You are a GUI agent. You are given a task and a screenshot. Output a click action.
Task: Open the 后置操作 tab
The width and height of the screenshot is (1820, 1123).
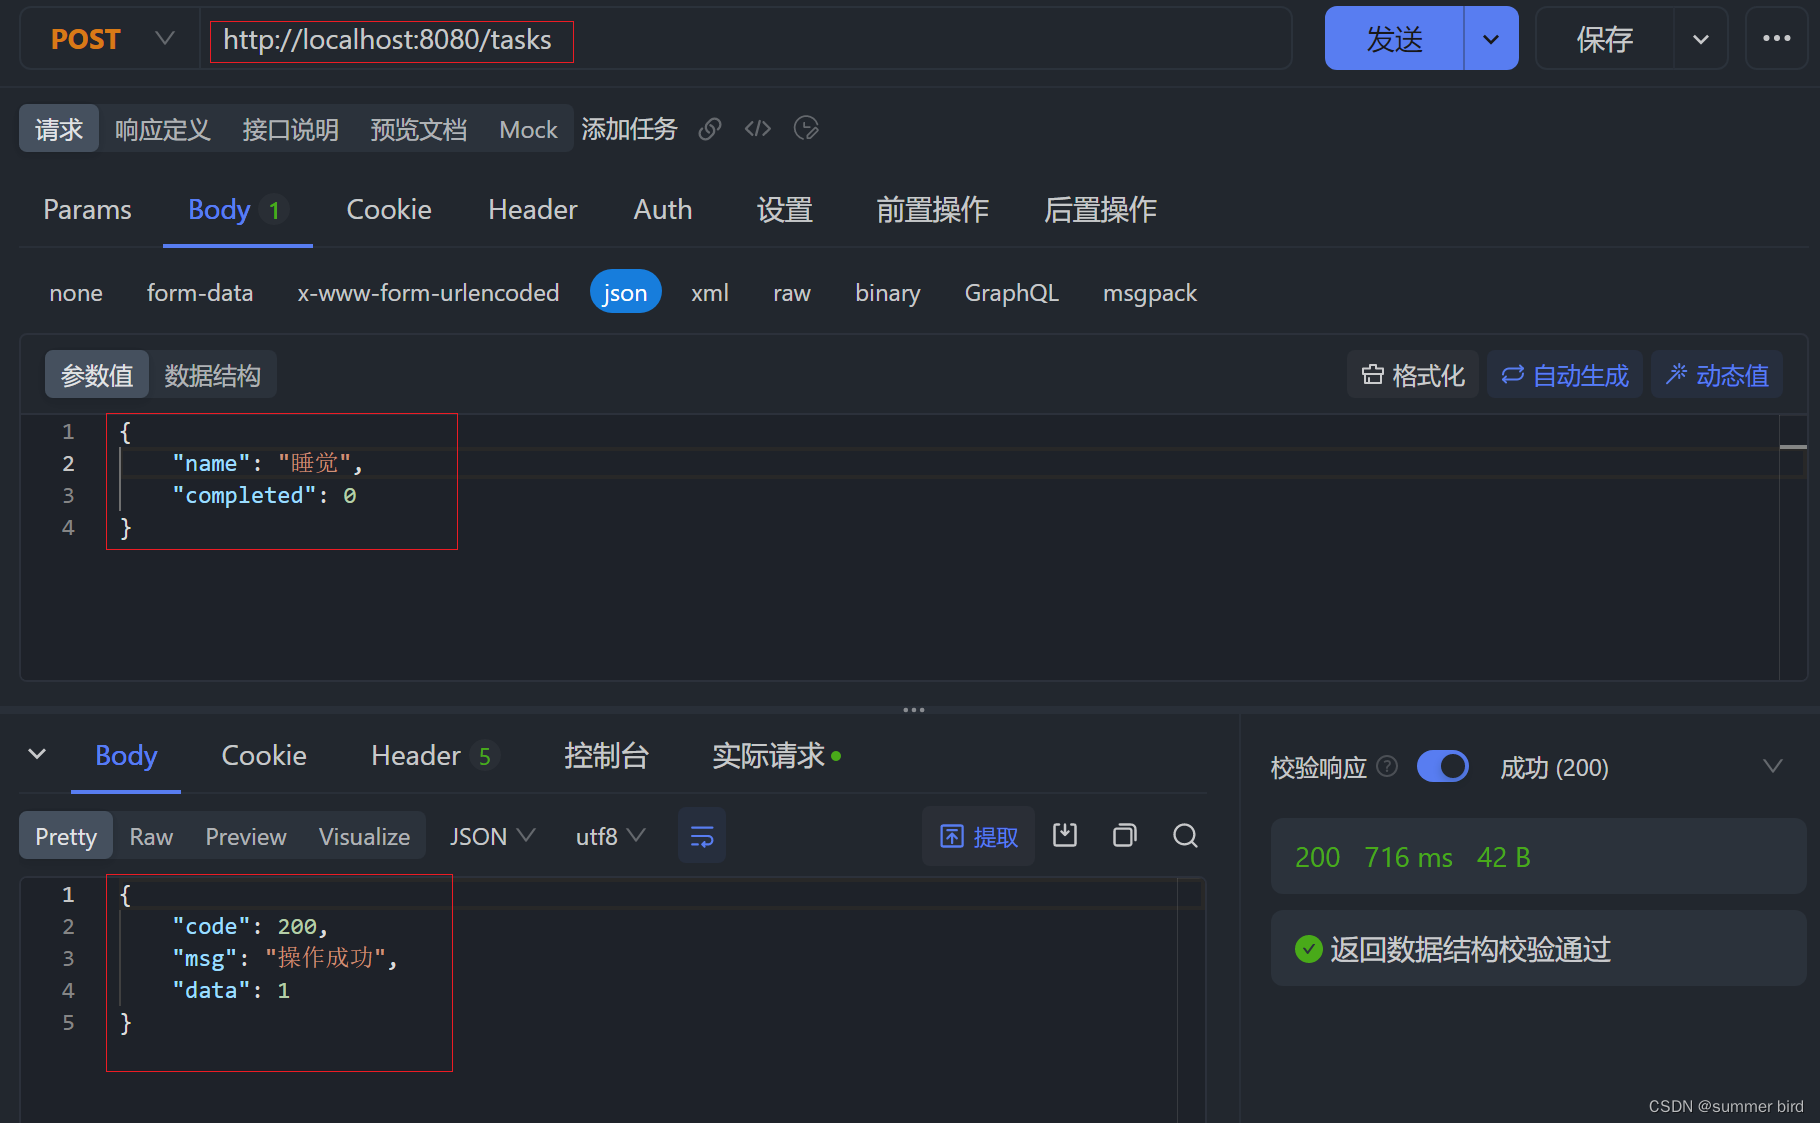point(1100,210)
